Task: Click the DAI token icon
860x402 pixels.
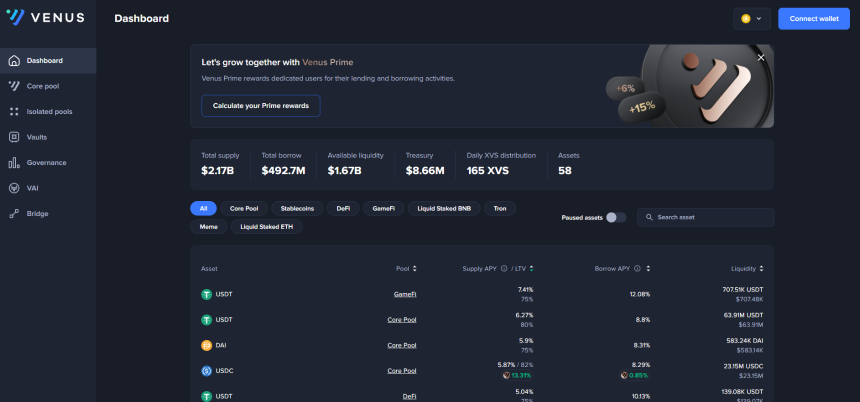Action: click(x=206, y=346)
